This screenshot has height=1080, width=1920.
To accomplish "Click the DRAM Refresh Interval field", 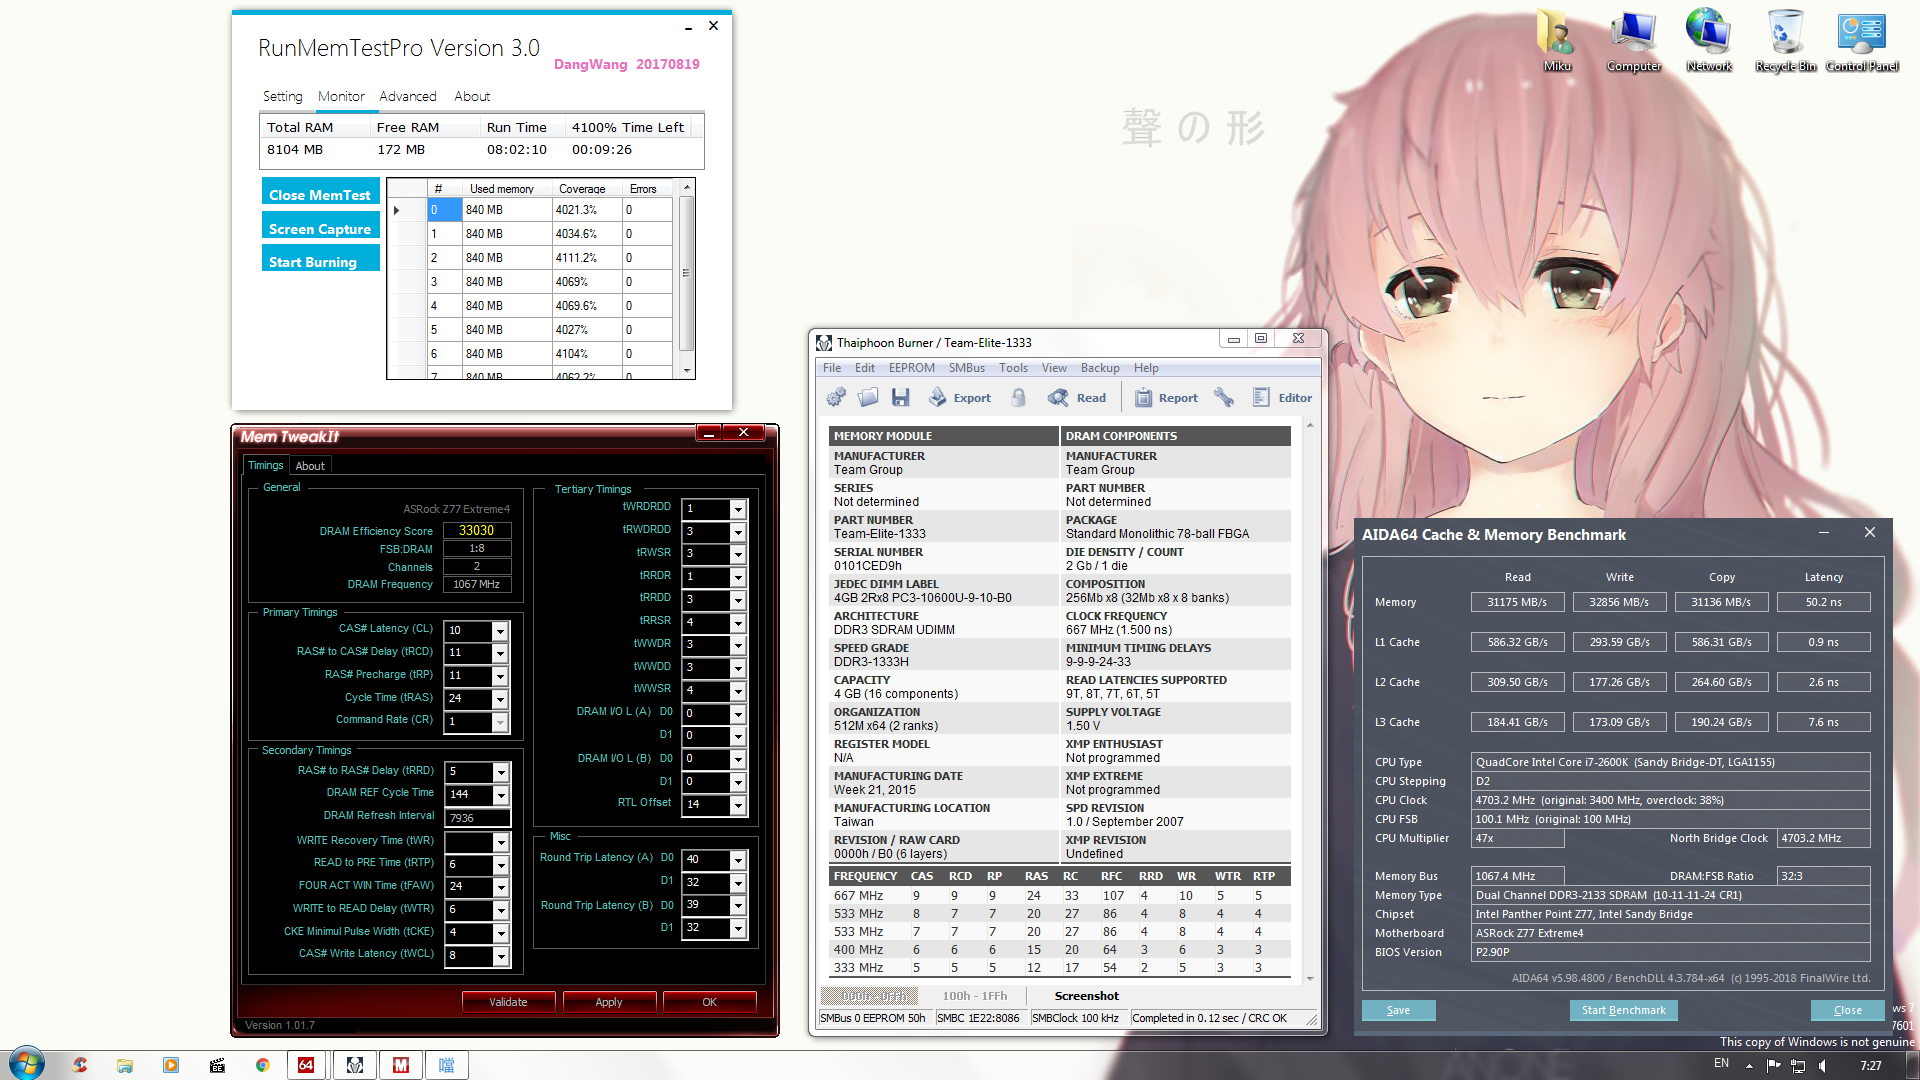I will pyautogui.click(x=477, y=818).
